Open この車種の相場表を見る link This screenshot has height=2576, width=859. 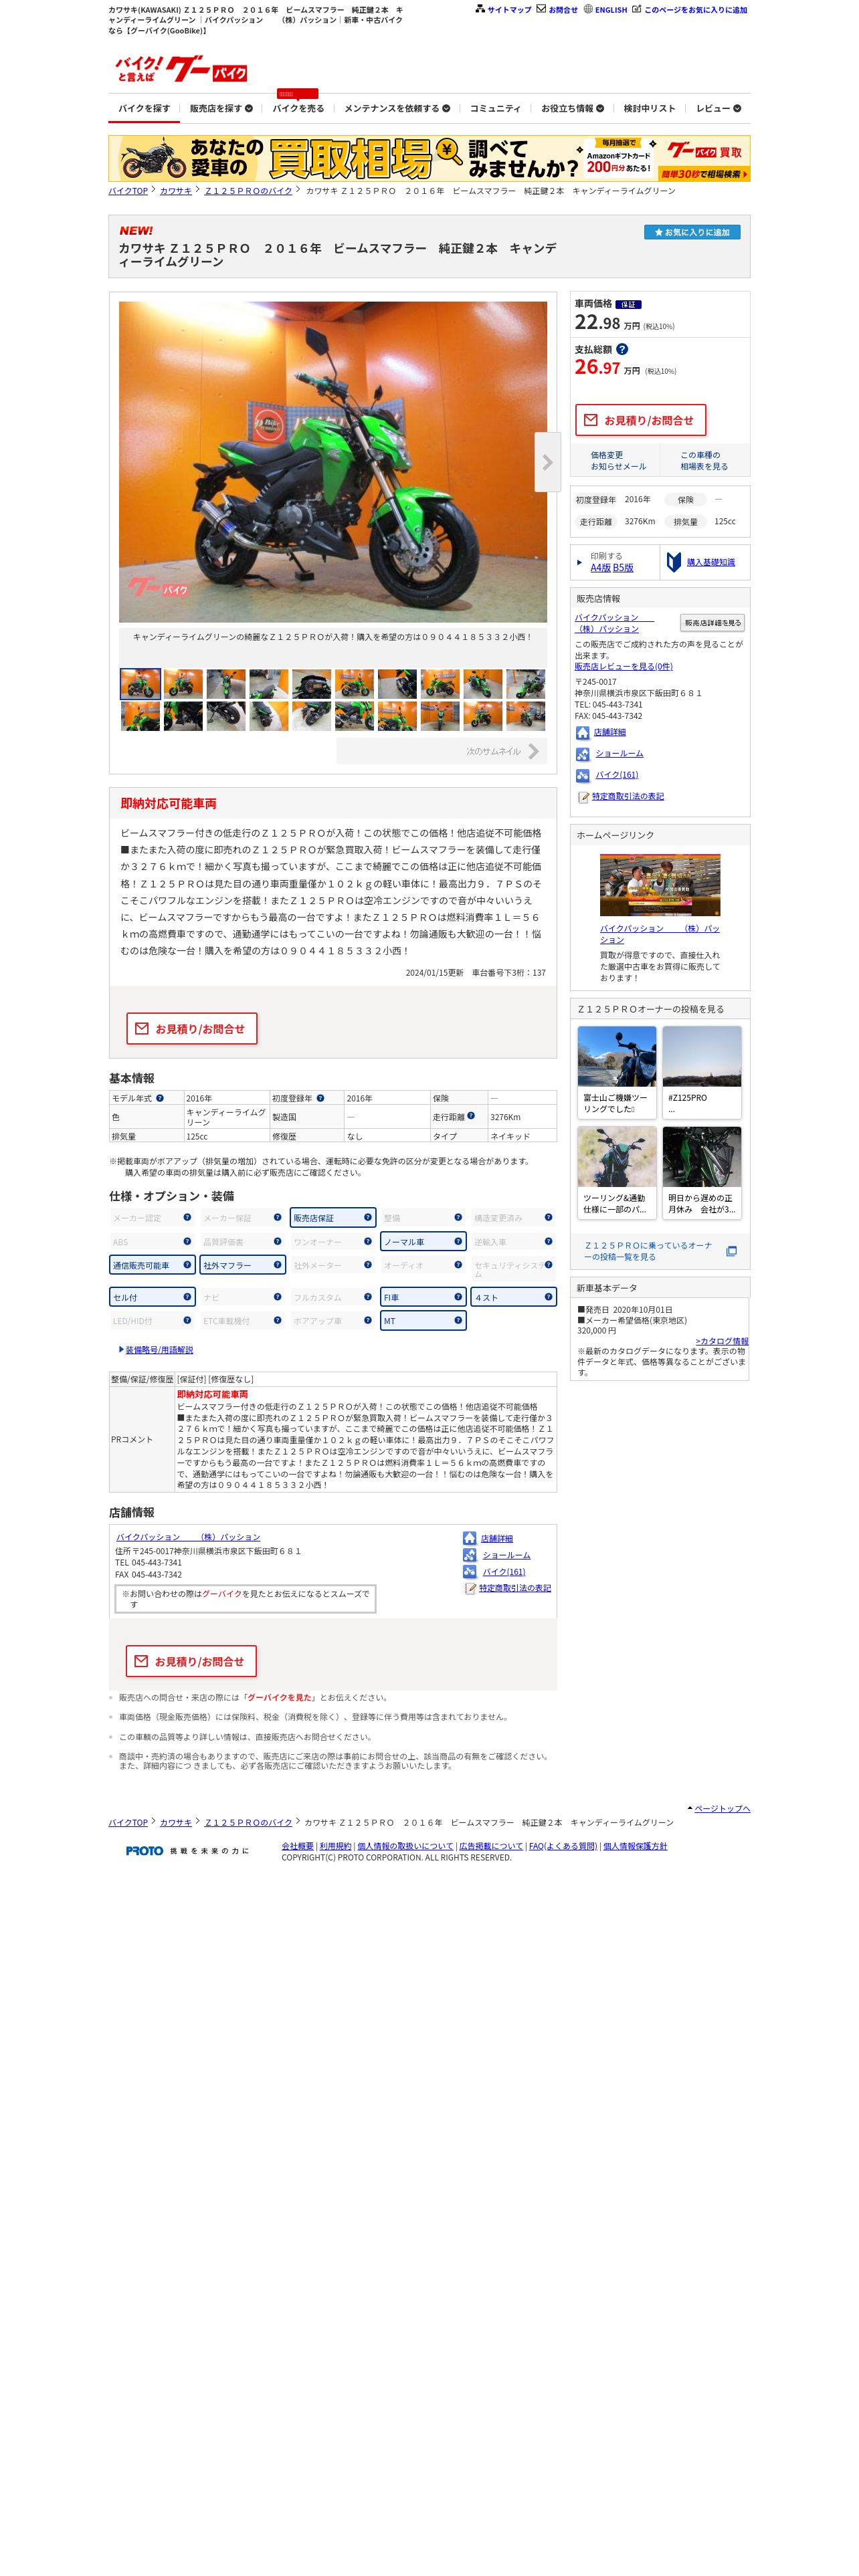(x=704, y=460)
